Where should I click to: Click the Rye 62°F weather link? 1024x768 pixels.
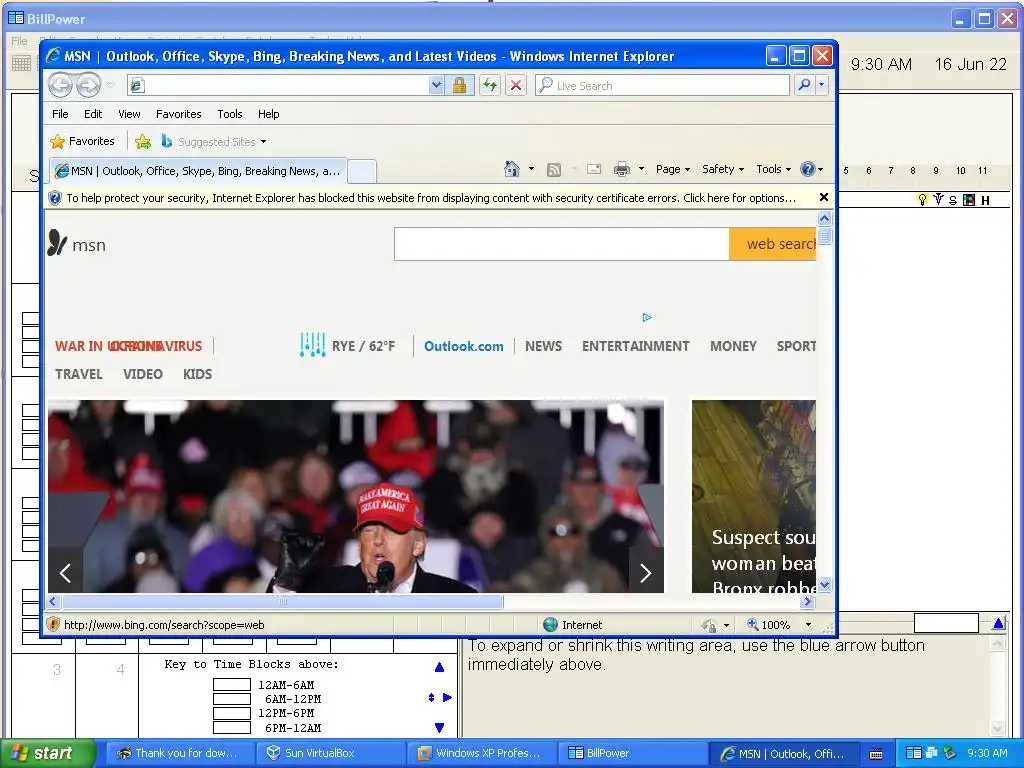pos(347,345)
